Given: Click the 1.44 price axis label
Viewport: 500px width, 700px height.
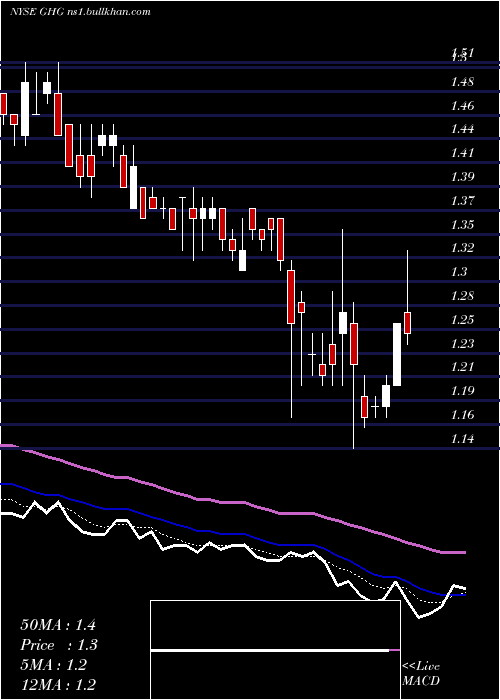Looking at the screenshot, I should click(x=462, y=129).
